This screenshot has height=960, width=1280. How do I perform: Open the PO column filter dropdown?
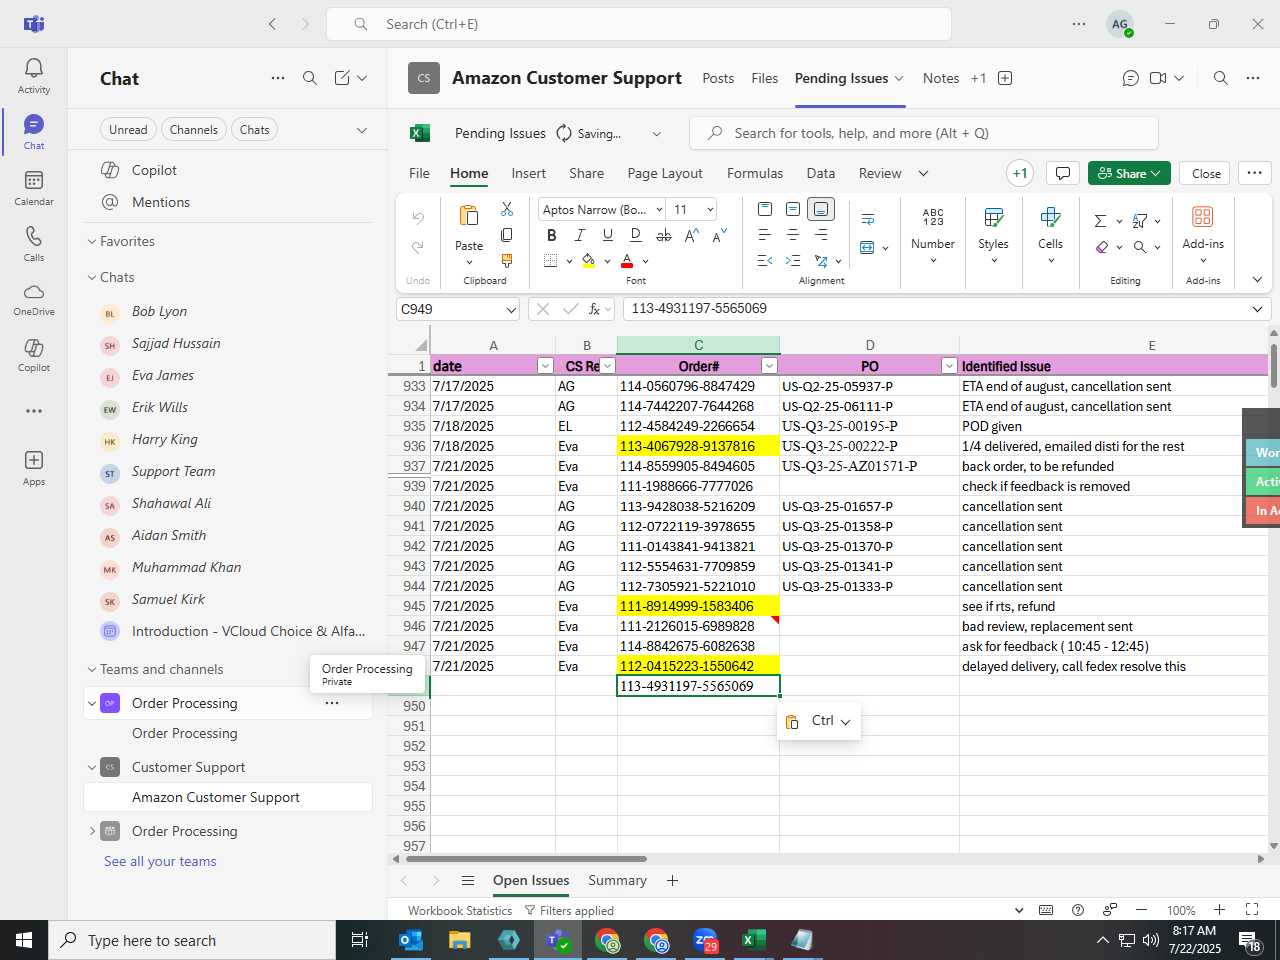pyautogui.click(x=949, y=366)
